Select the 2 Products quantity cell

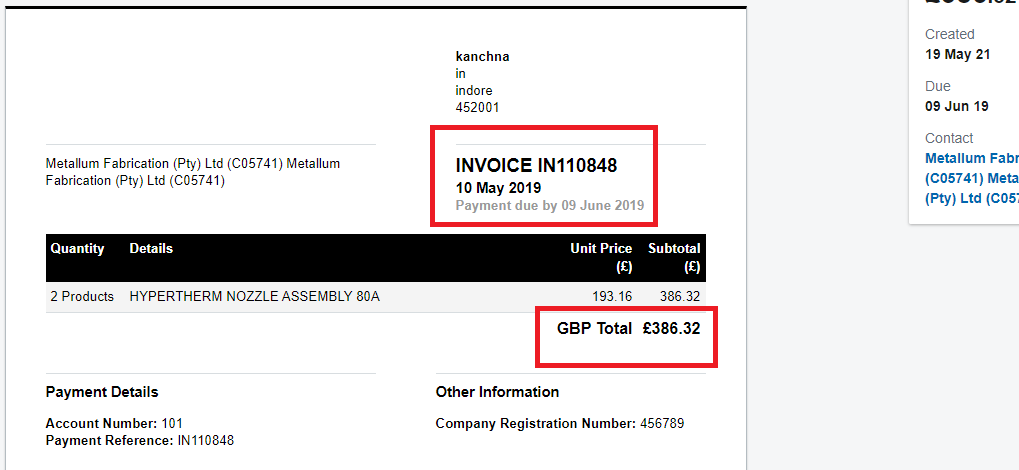click(x=82, y=297)
